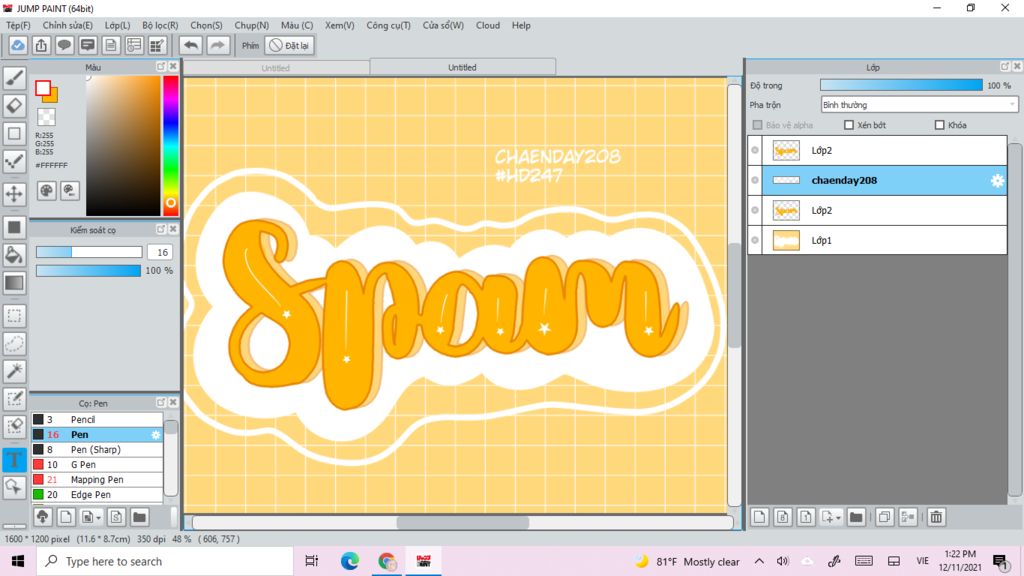Open the Pha trộn blend mode dropdown
Image resolution: width=1024 pixels, height=576 pixels.
[x=920, y=104]
